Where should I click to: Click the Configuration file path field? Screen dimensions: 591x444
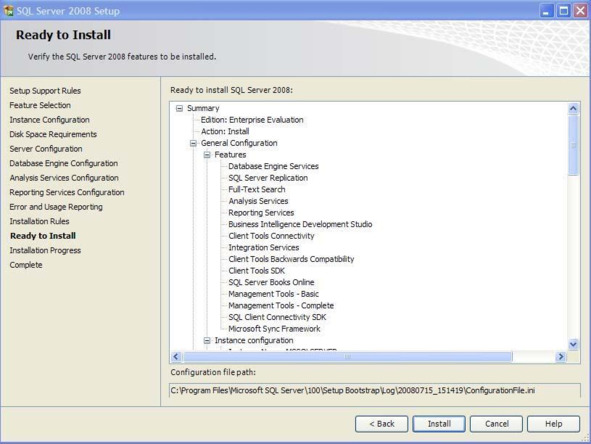click(375, 390)
